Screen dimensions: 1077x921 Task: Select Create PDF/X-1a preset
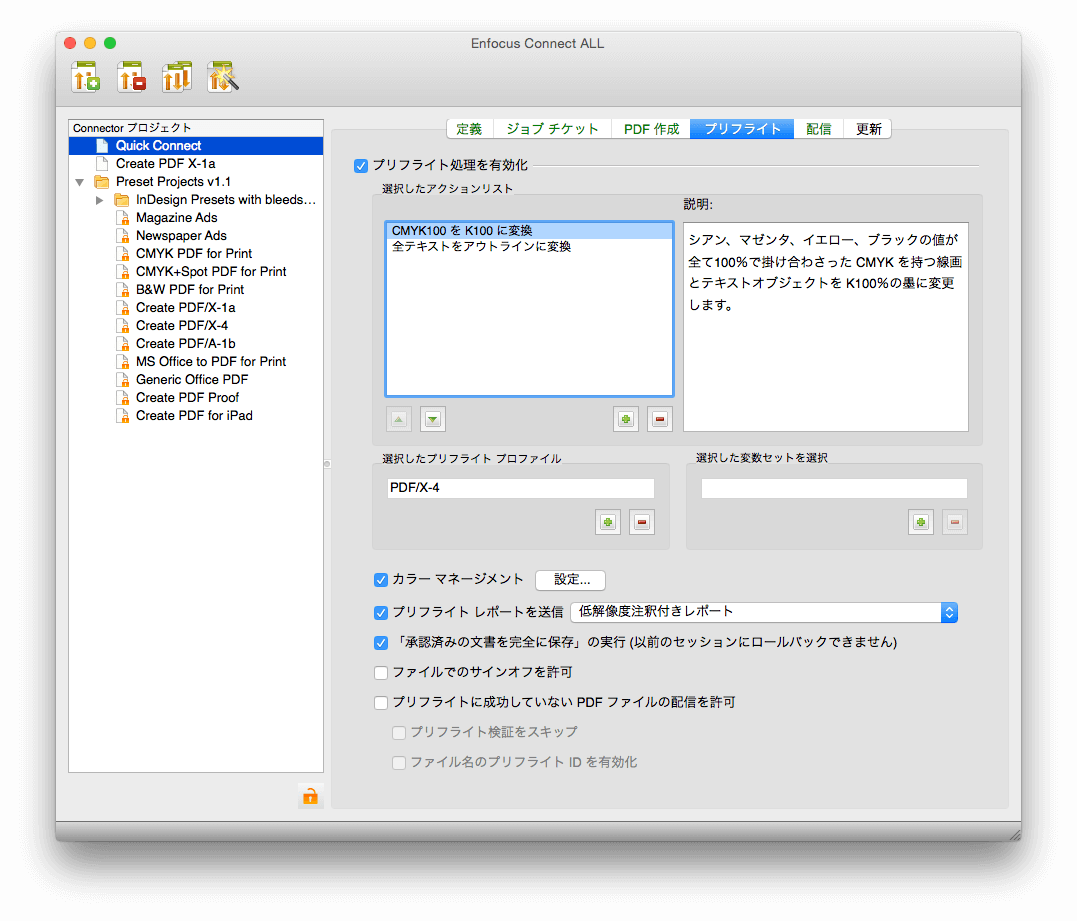[x=196, y=308]
